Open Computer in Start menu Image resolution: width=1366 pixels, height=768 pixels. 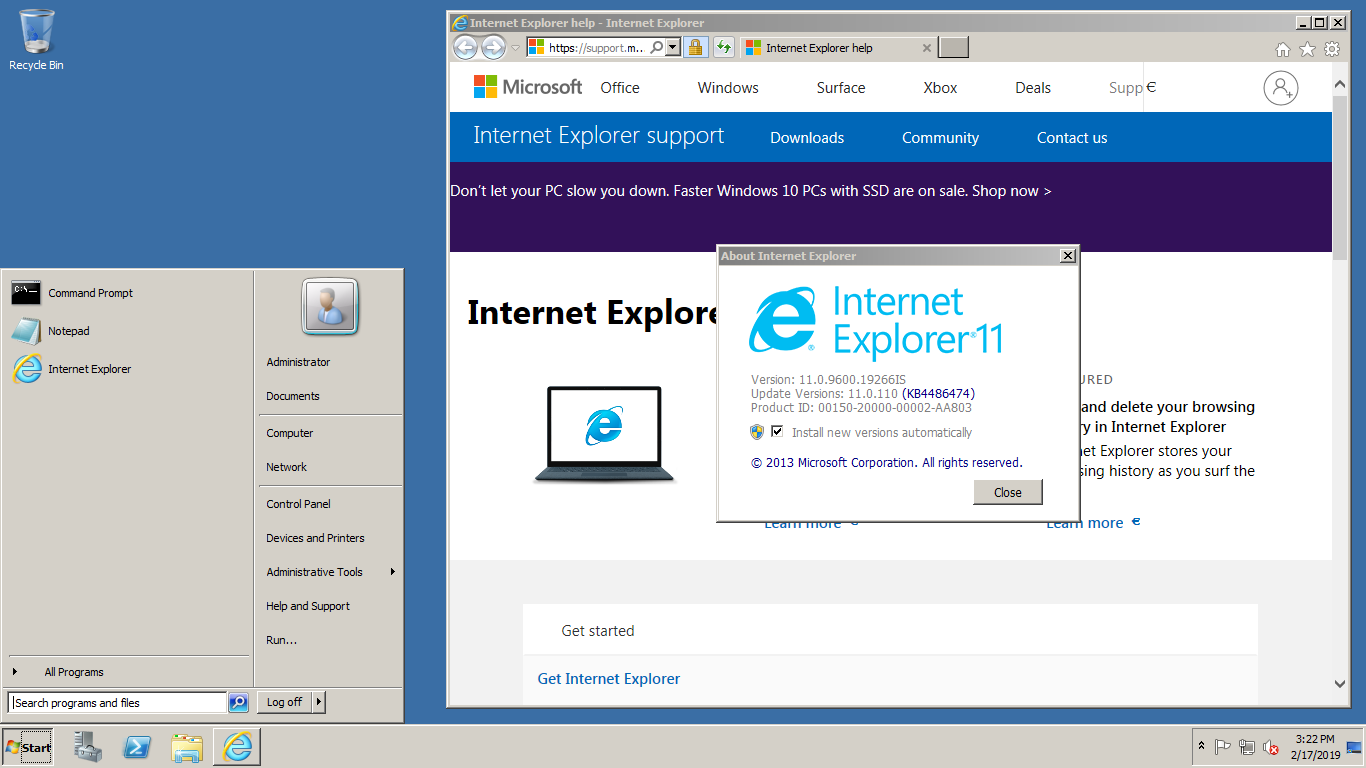pyautogui.click(x=290, y=433)
